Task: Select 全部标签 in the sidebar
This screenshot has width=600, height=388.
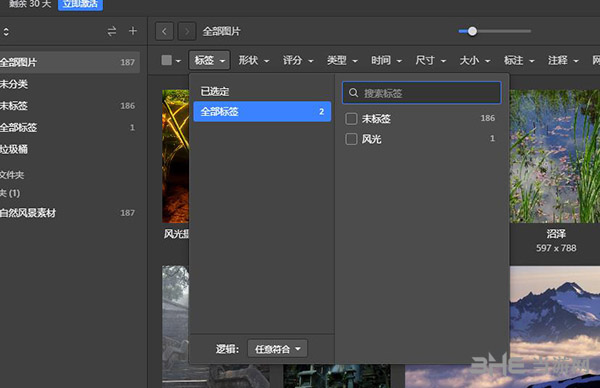Action: pos(69,127)
